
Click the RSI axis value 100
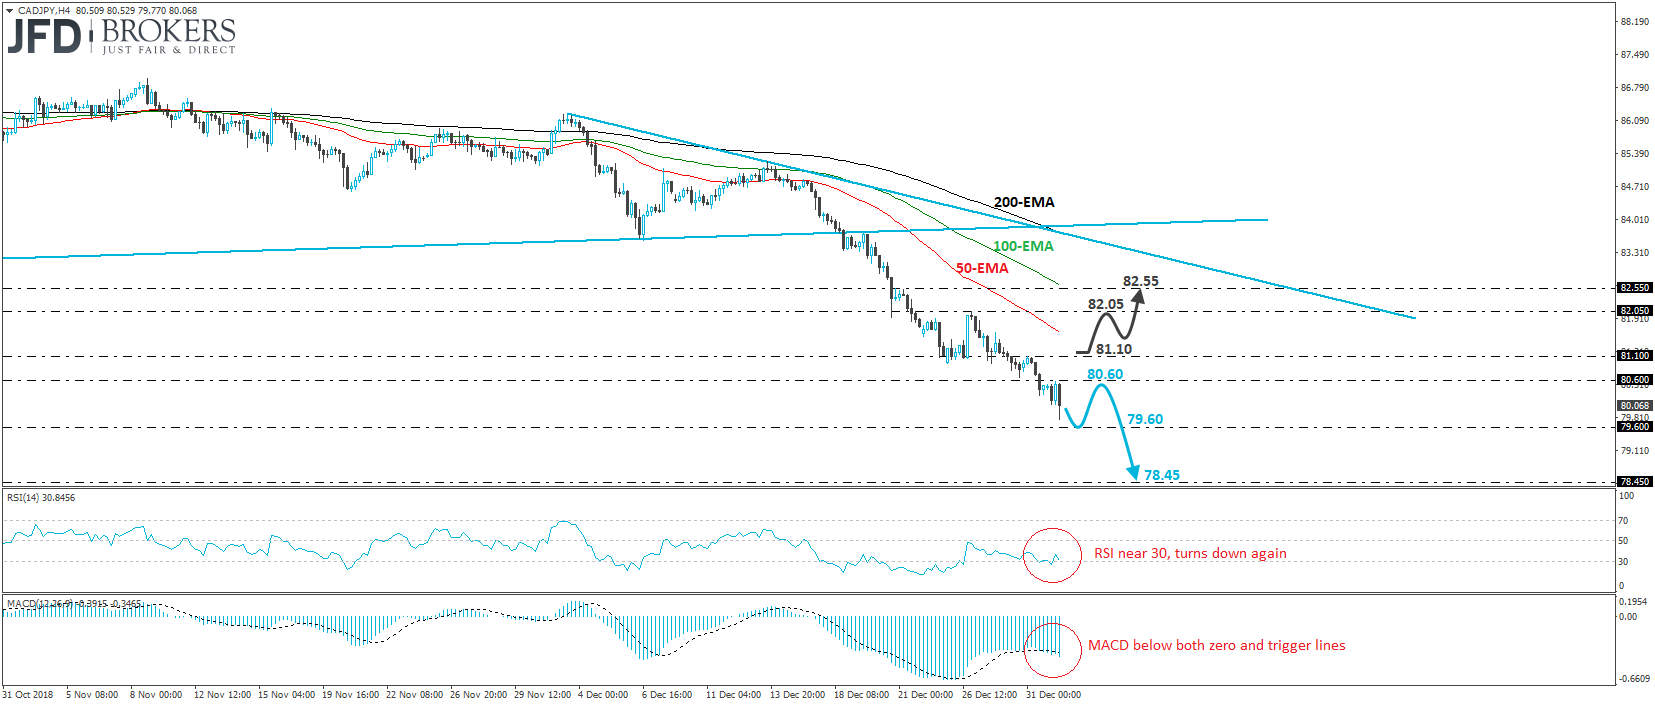(x=1626, y=496)
